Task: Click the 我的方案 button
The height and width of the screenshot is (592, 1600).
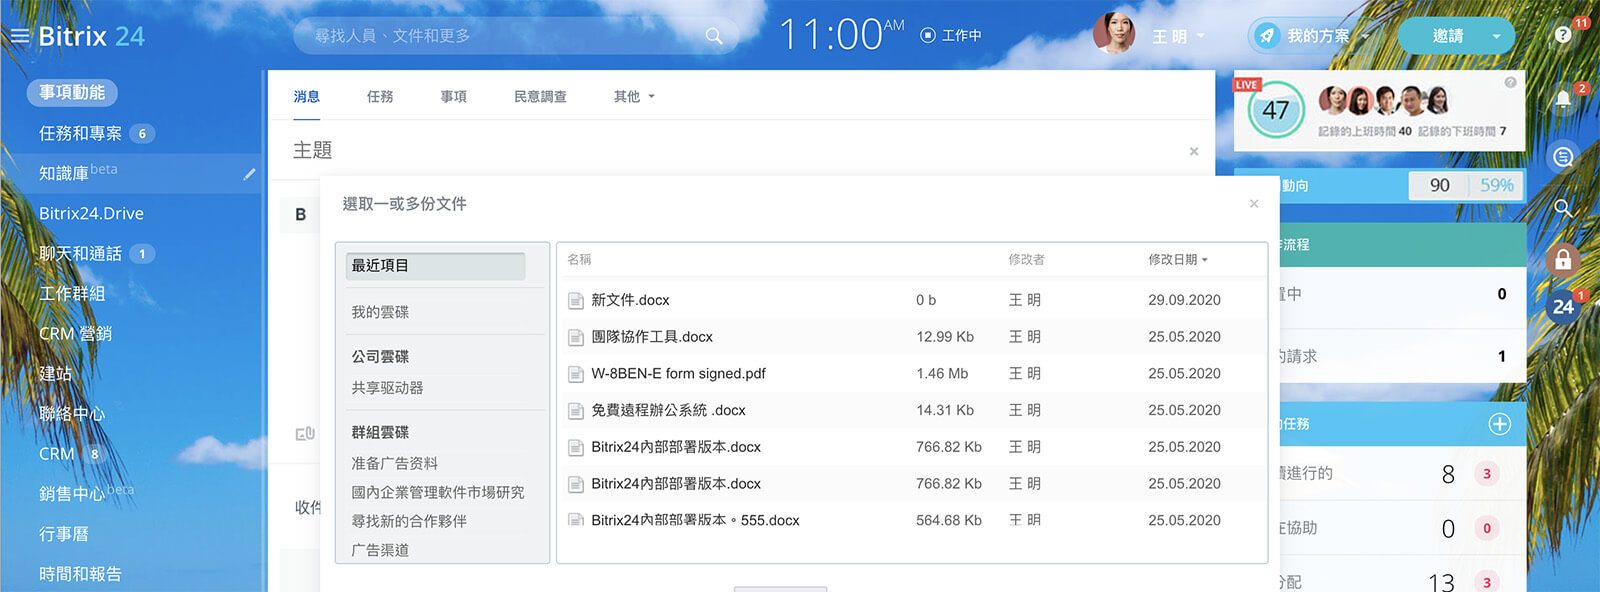Action: [x=1318, y=36]
